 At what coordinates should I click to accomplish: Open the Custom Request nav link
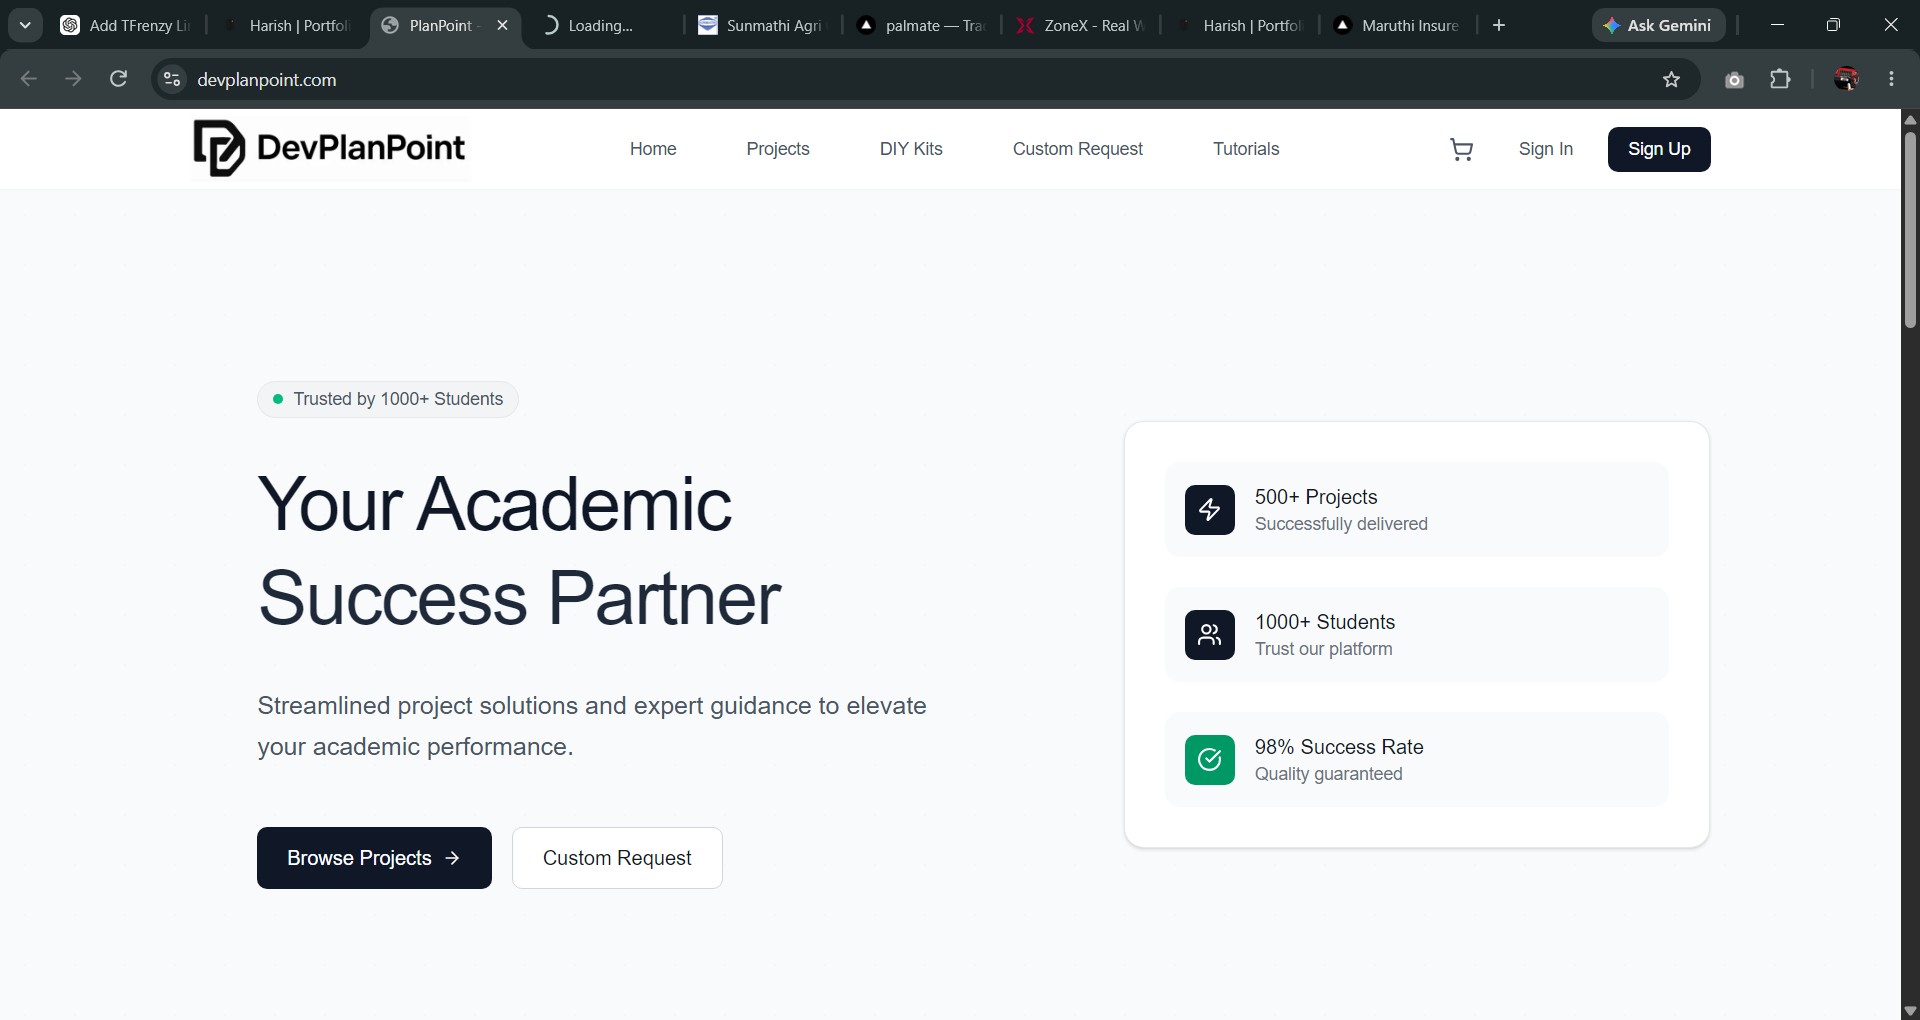click(x=1077, y=149)
